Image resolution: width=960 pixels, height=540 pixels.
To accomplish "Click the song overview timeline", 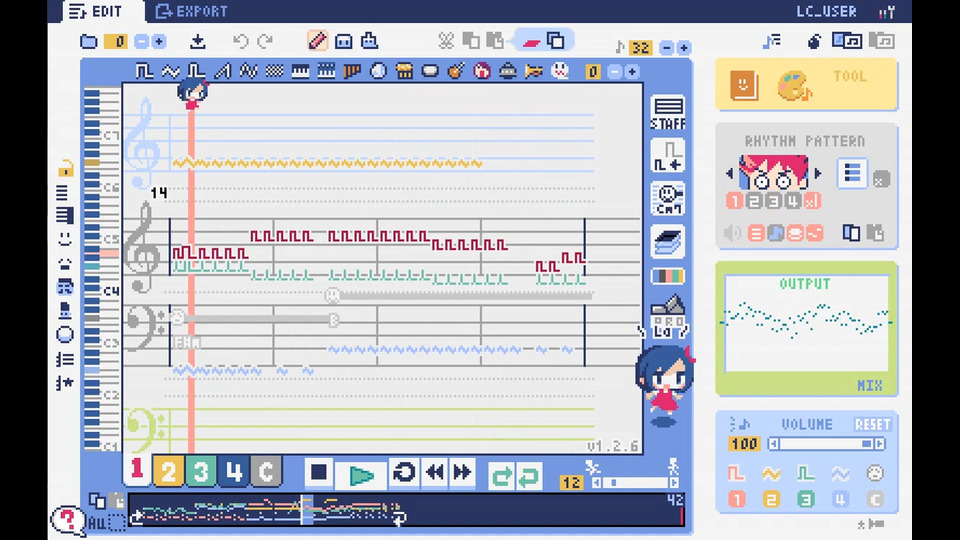I will point(404,510).
